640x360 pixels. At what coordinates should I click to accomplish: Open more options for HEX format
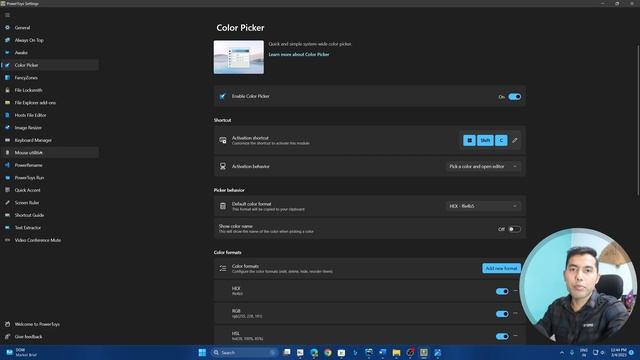pos(516,291)
